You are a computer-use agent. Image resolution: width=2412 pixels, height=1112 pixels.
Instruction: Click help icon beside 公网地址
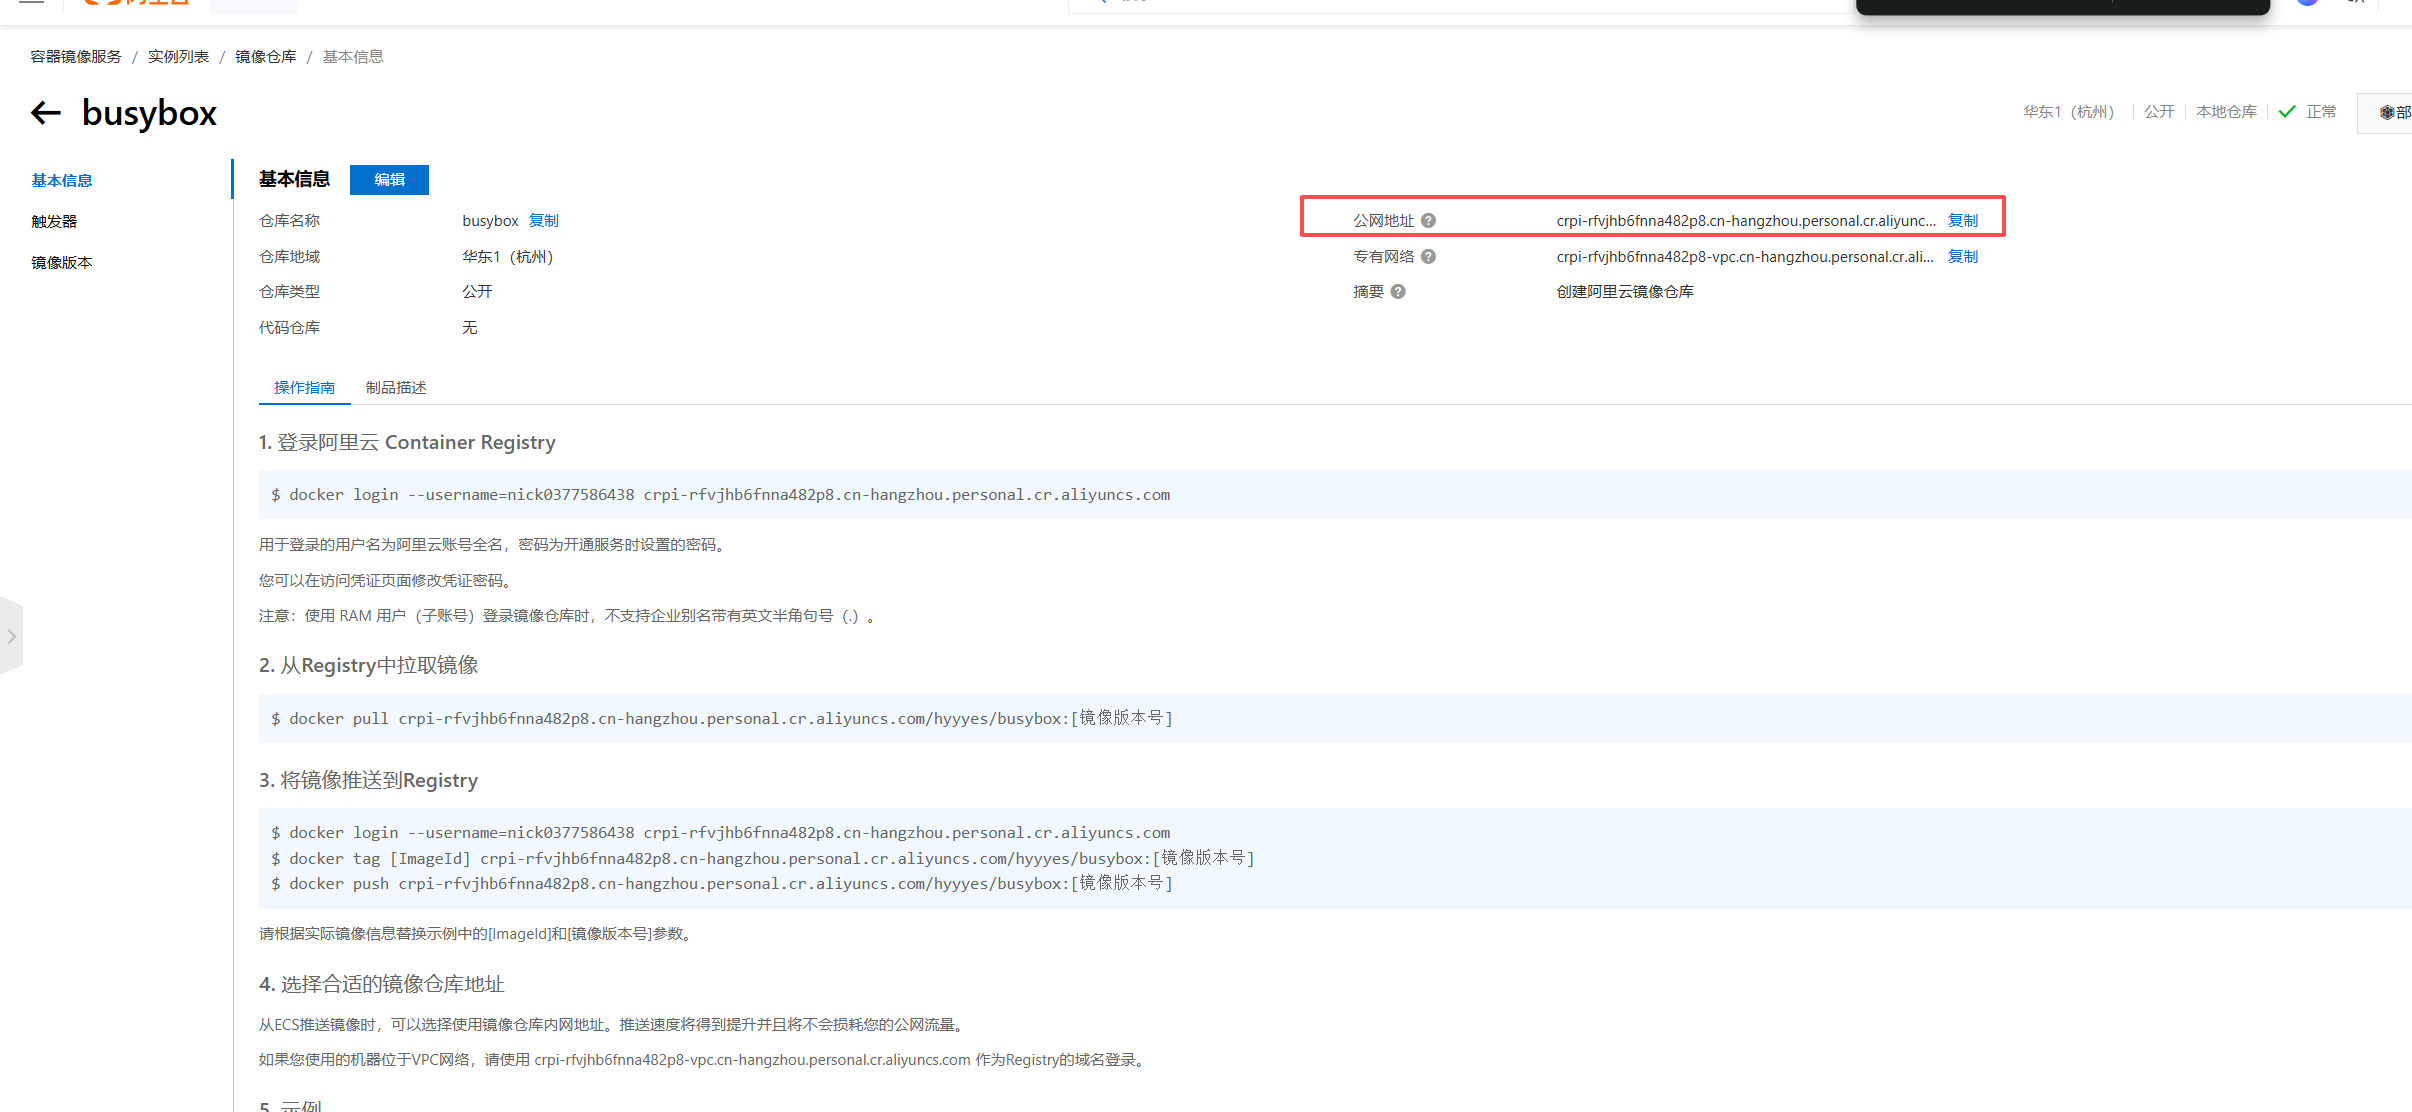click(x=1428, y=221)
